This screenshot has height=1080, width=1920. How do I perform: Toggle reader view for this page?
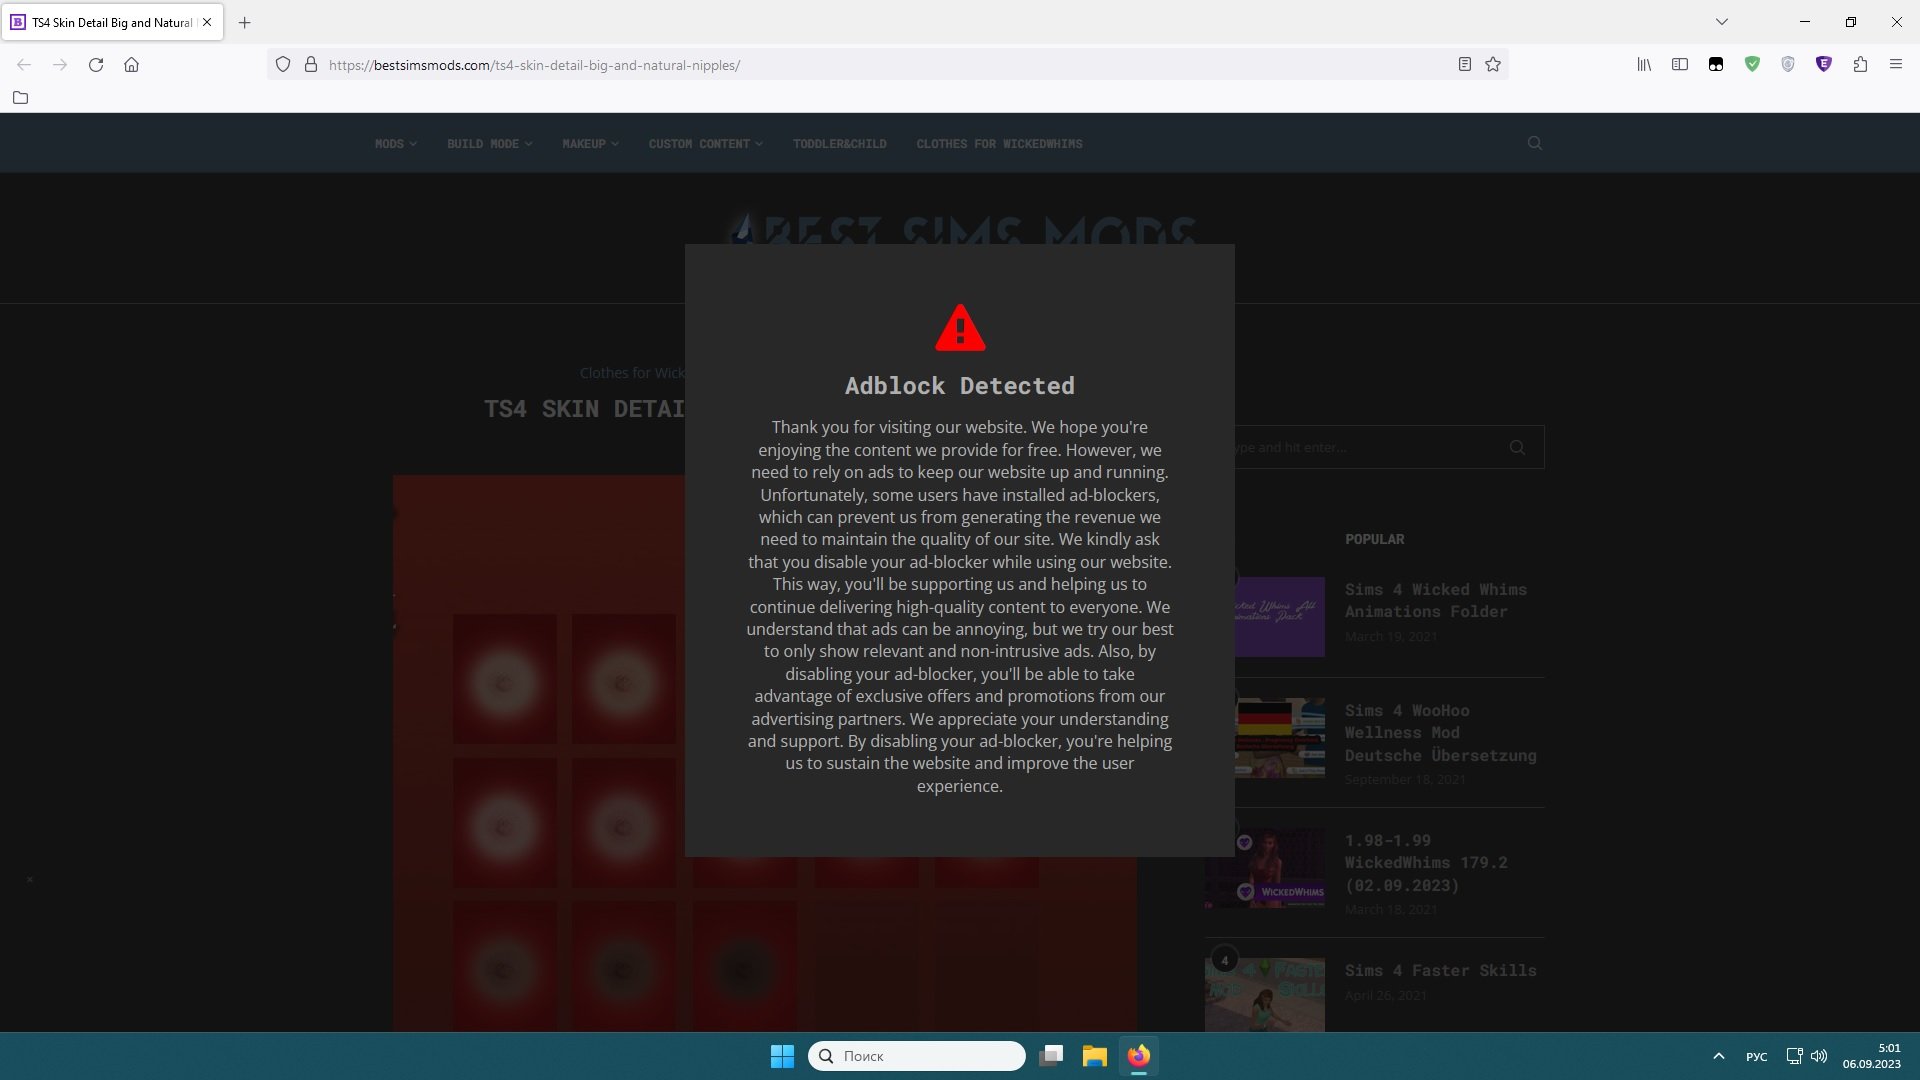coord(1463,64)
